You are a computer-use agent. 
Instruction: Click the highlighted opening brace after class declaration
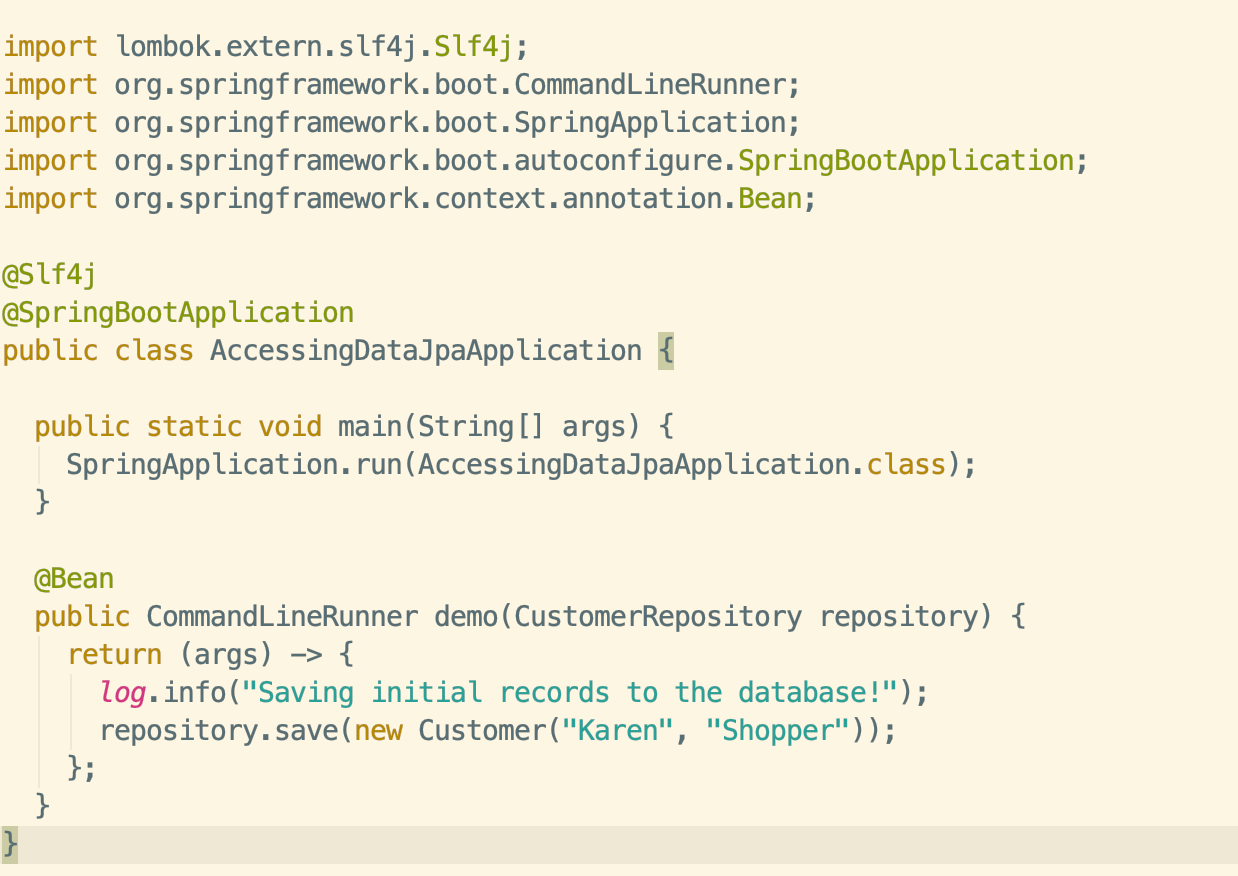click(x=668, y=350)
